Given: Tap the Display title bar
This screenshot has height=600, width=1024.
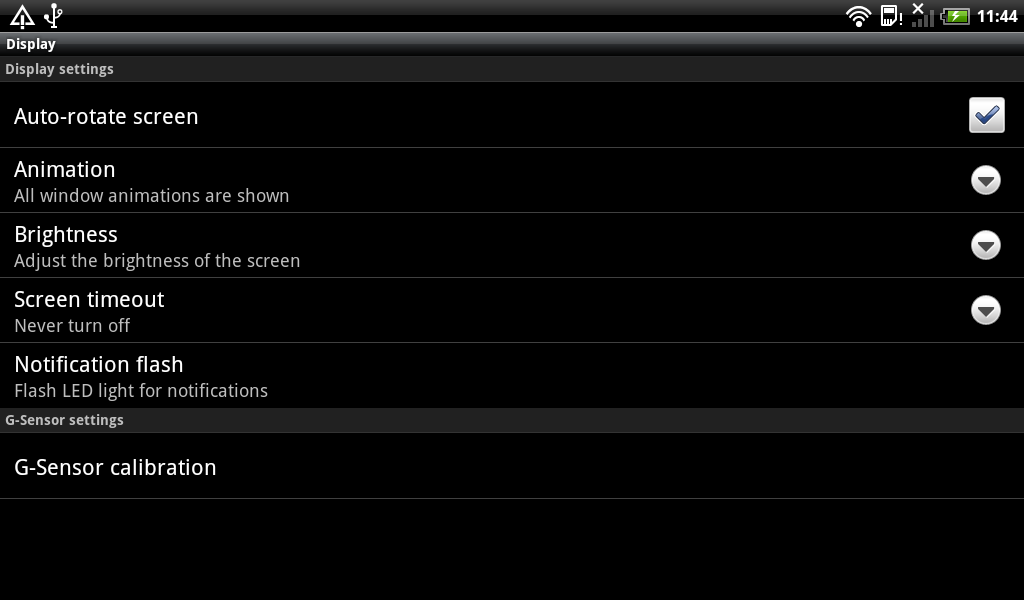Looking at the screenshot, I should [x=512, y=44].
